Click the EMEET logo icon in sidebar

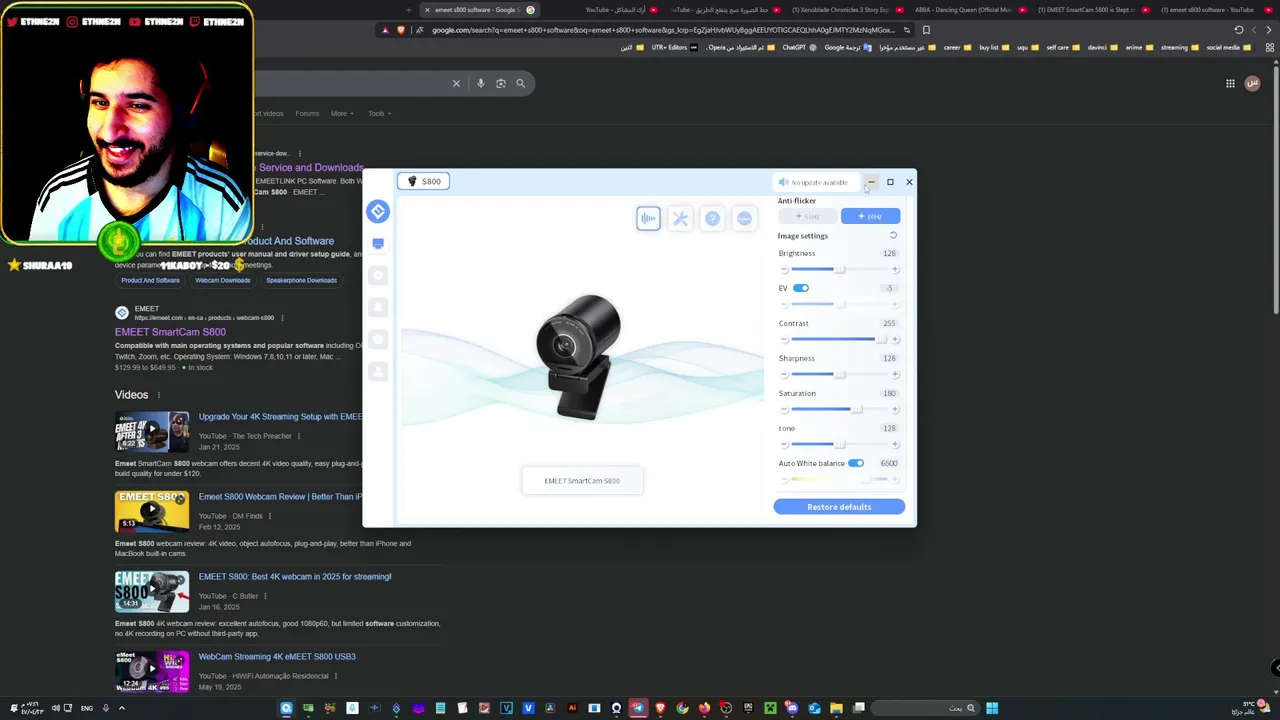[378, 211]
